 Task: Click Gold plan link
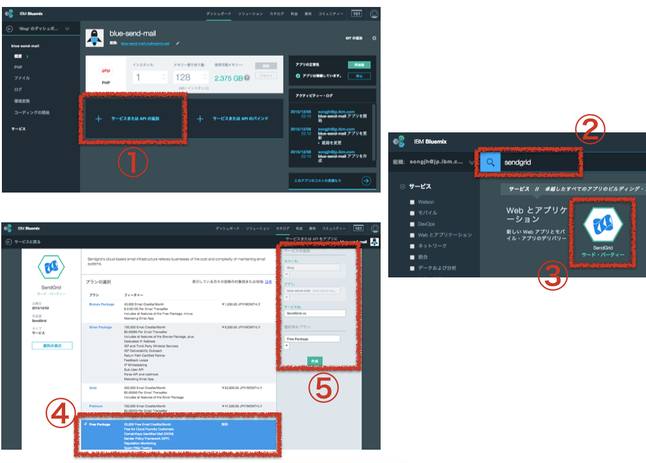tap(93, 388)
